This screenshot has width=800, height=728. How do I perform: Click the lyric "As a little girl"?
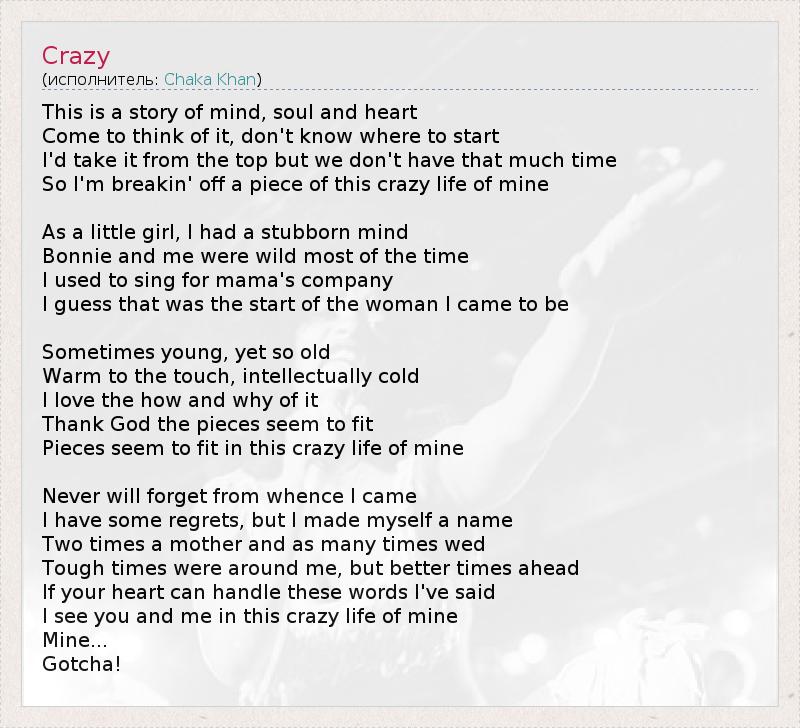point(225,232)
